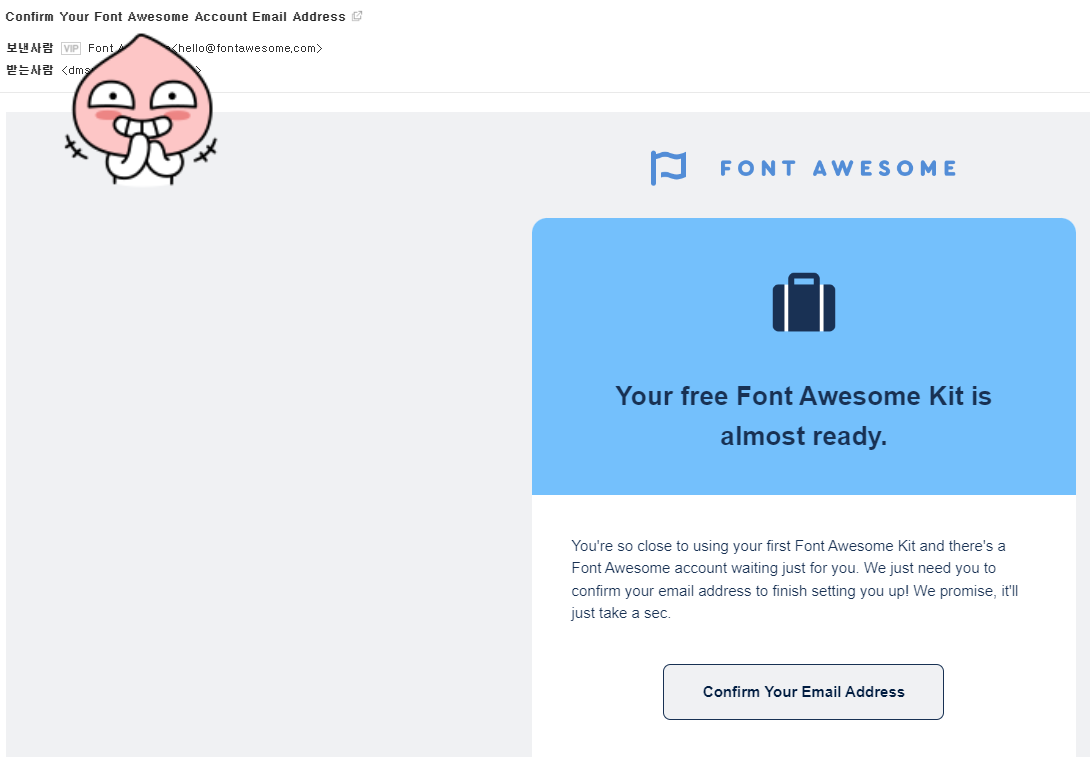
Task: Click the VIP badge next to sender
Action: pos(71,48)
